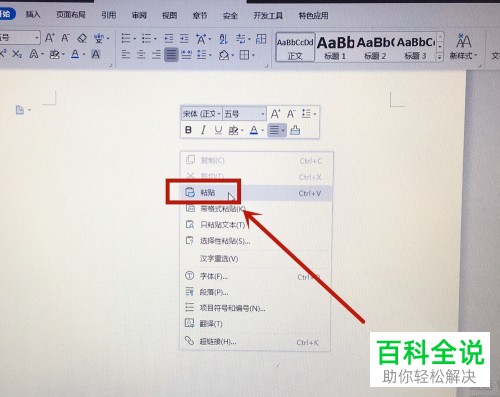The image size is (500, 397).
Task: Toggle Underline on the mini toolbar
Action: 218,130
